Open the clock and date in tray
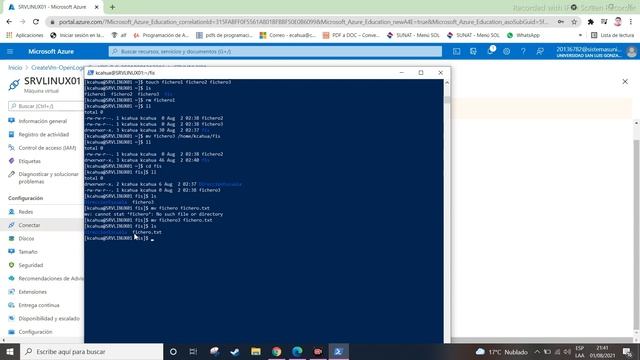640x360 pixels. (602, 351)
